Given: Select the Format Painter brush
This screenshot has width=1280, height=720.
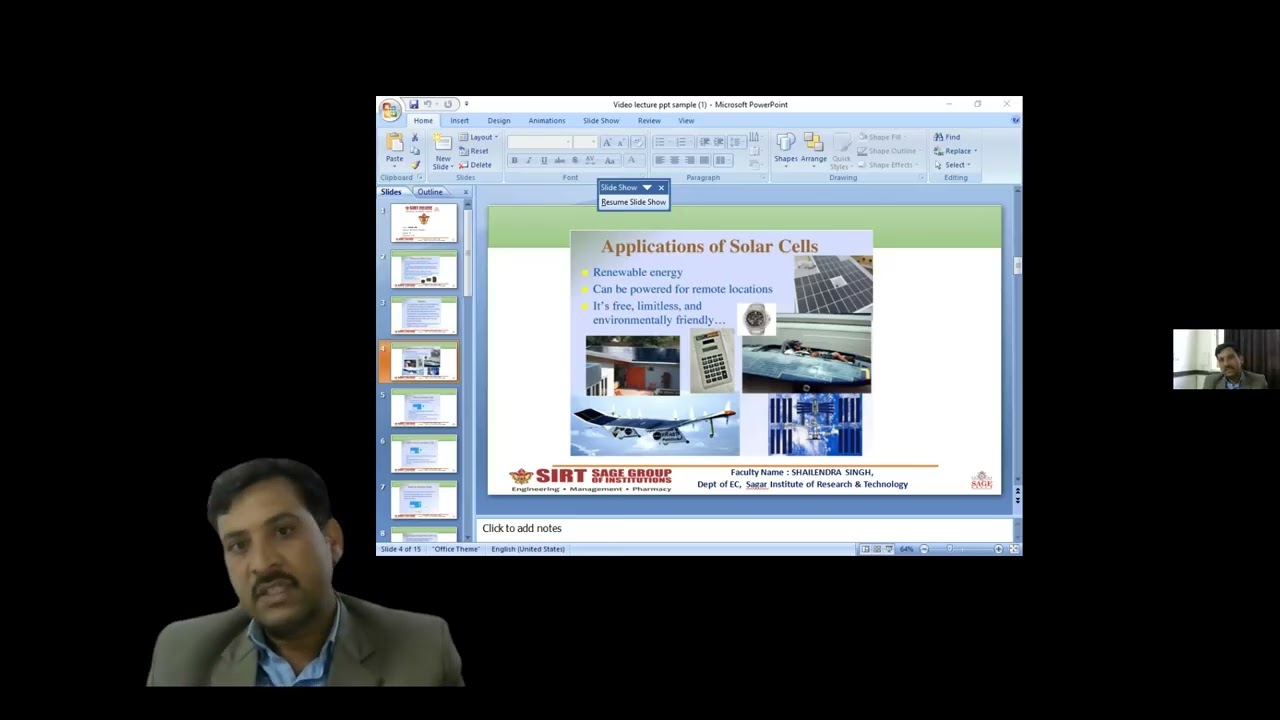Looking at the screenshot, I should tap(415, 164).
